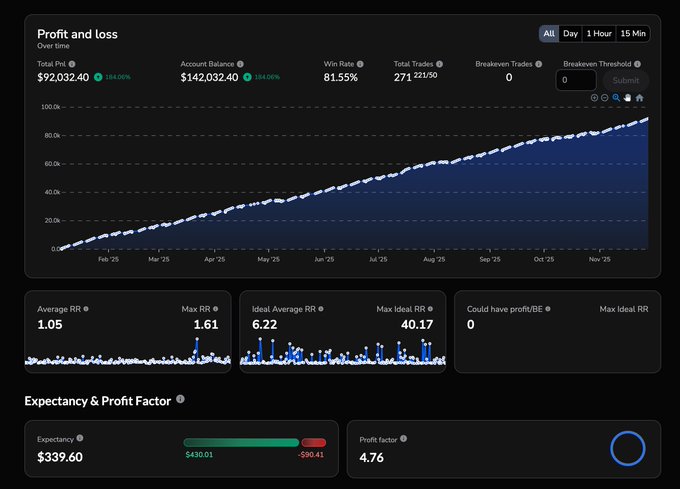The width and height of the screenshot is (680, 489).
Task: Click the $142,032.40 balance value
Action: 209,78
